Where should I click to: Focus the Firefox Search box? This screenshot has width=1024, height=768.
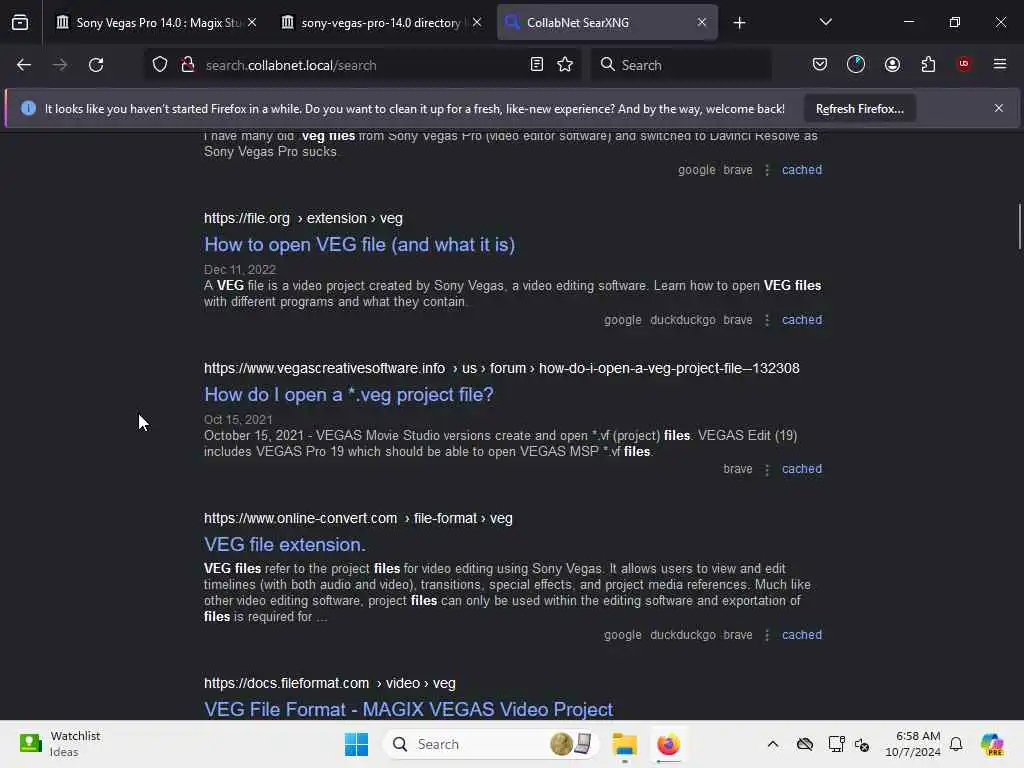coord(682,65)
